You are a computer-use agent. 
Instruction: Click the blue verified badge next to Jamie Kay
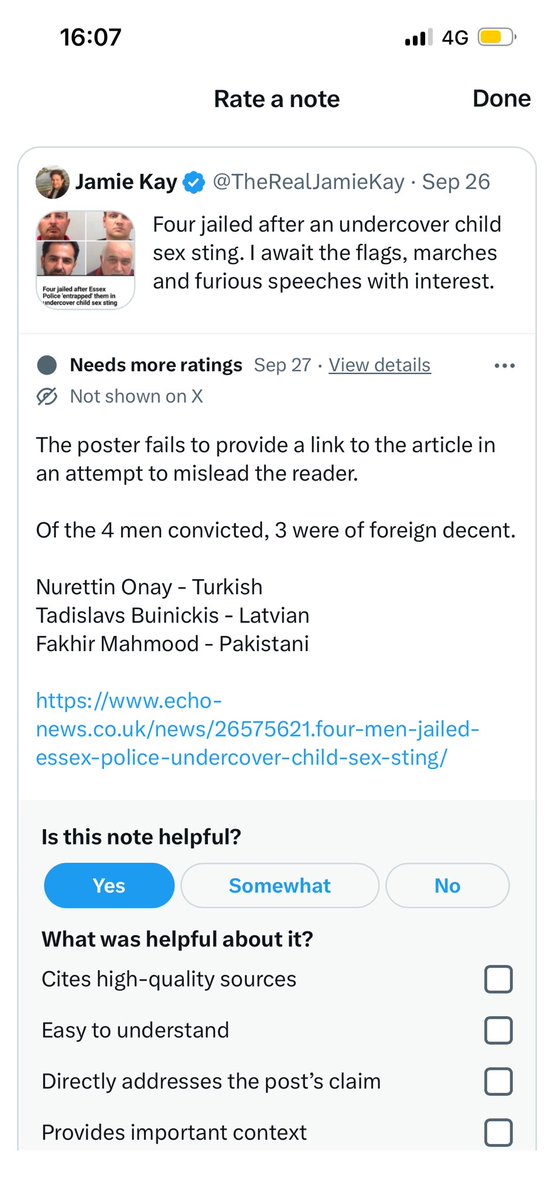(194, 182)
